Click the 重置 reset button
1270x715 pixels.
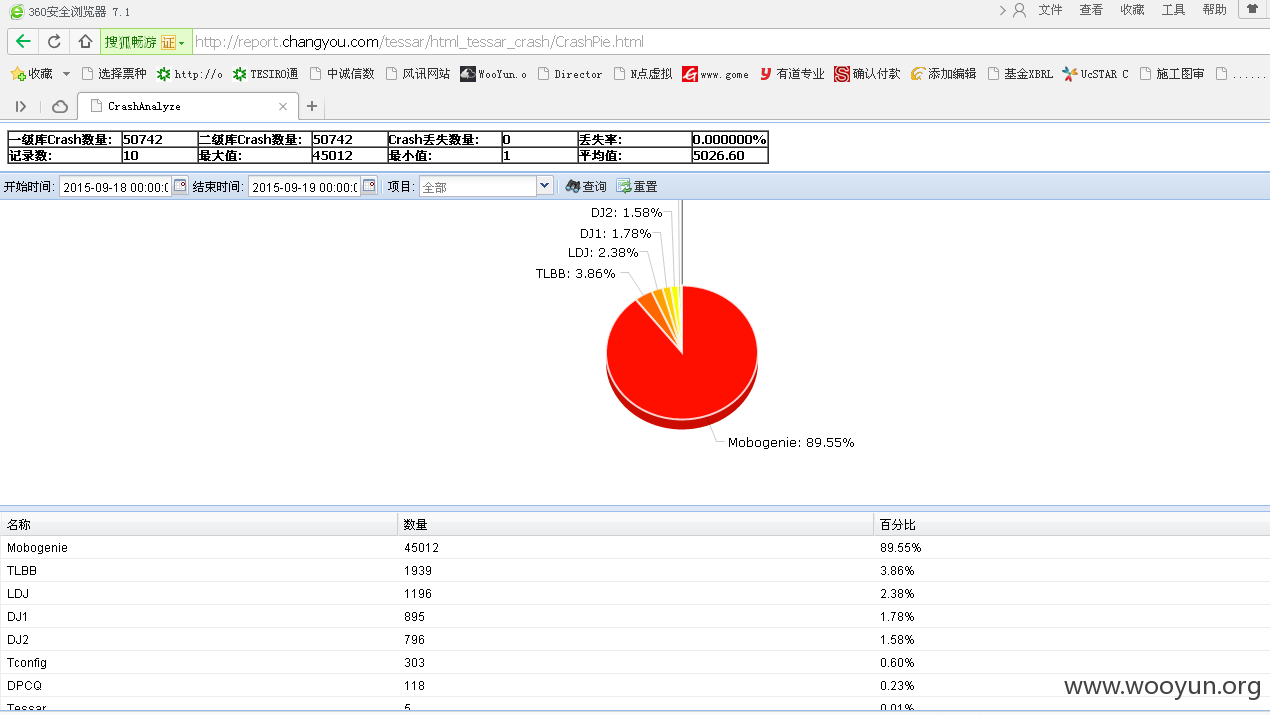637,187
